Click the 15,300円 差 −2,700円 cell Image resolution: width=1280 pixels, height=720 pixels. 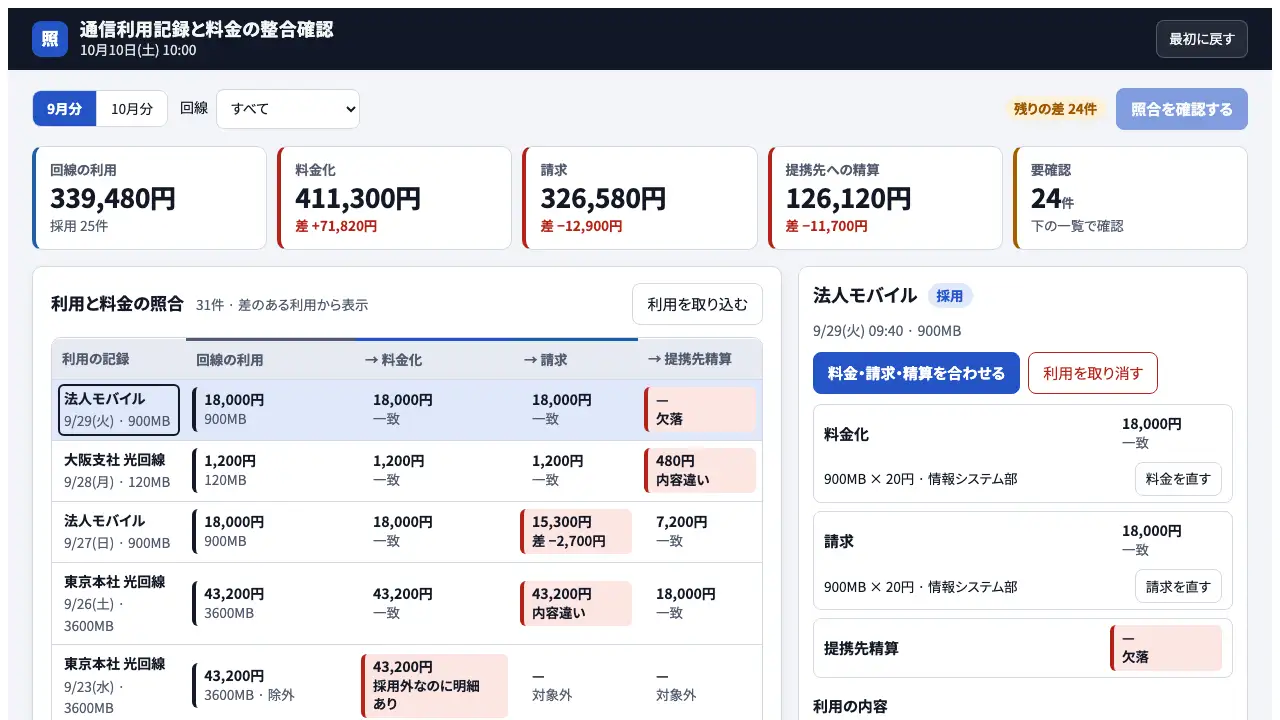(x=576, y=532)
